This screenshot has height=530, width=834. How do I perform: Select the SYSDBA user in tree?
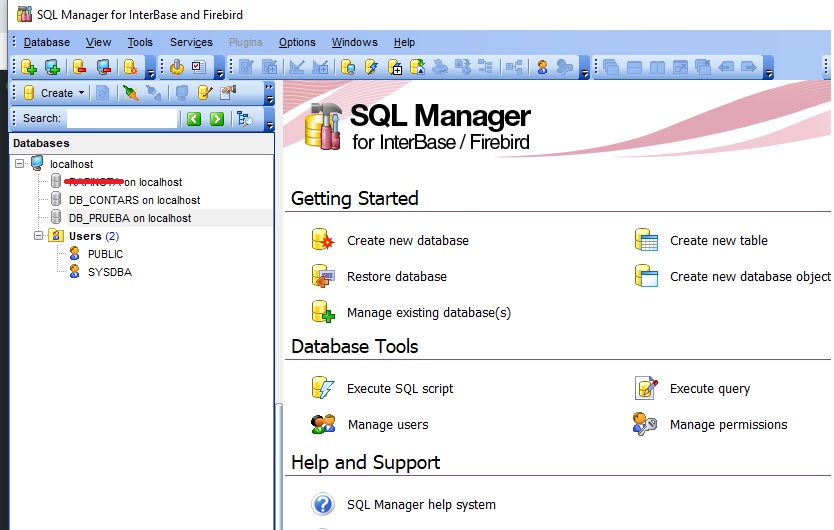109,272
